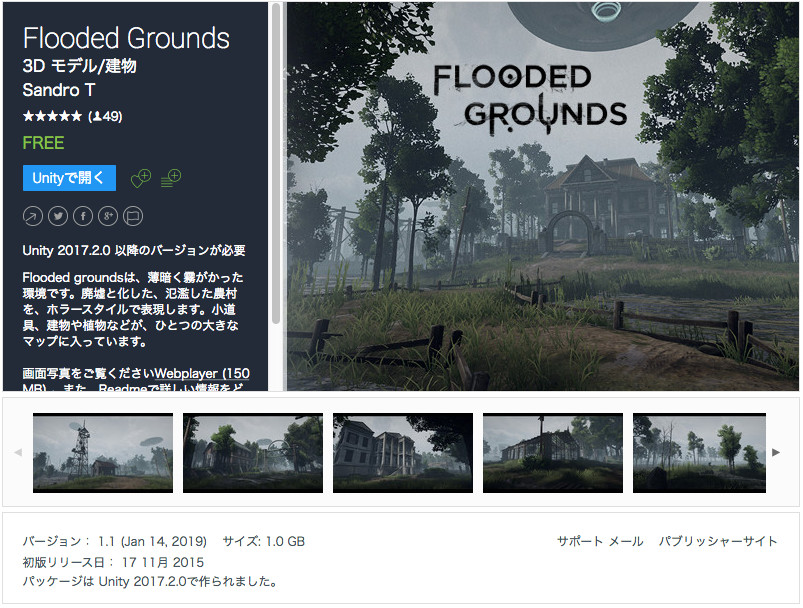Click the Flooded Grounds title

(x=126, y=38)
